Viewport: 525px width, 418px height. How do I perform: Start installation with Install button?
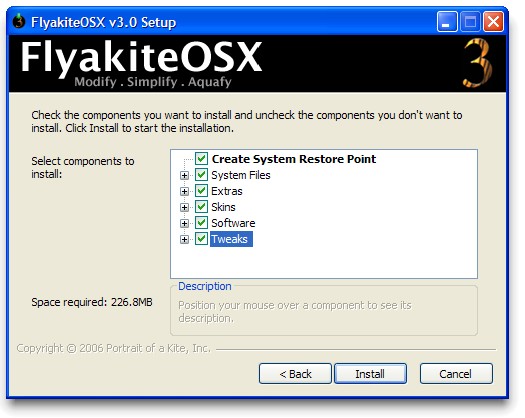pyautogui.click(x=370, y=373)
